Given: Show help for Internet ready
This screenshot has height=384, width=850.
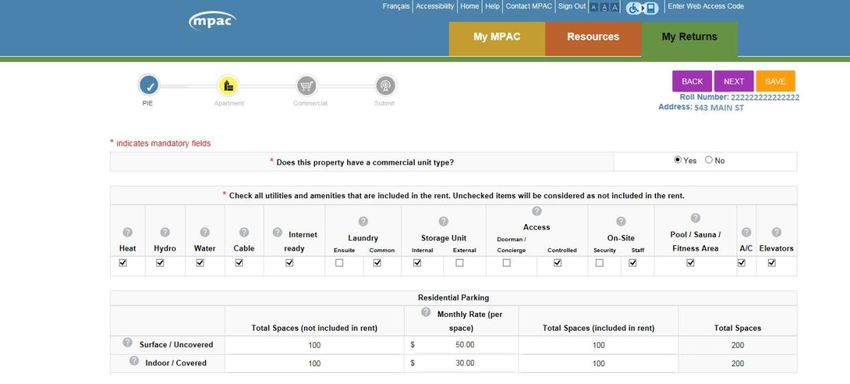Looking at the screenshot, I should 277,232.
